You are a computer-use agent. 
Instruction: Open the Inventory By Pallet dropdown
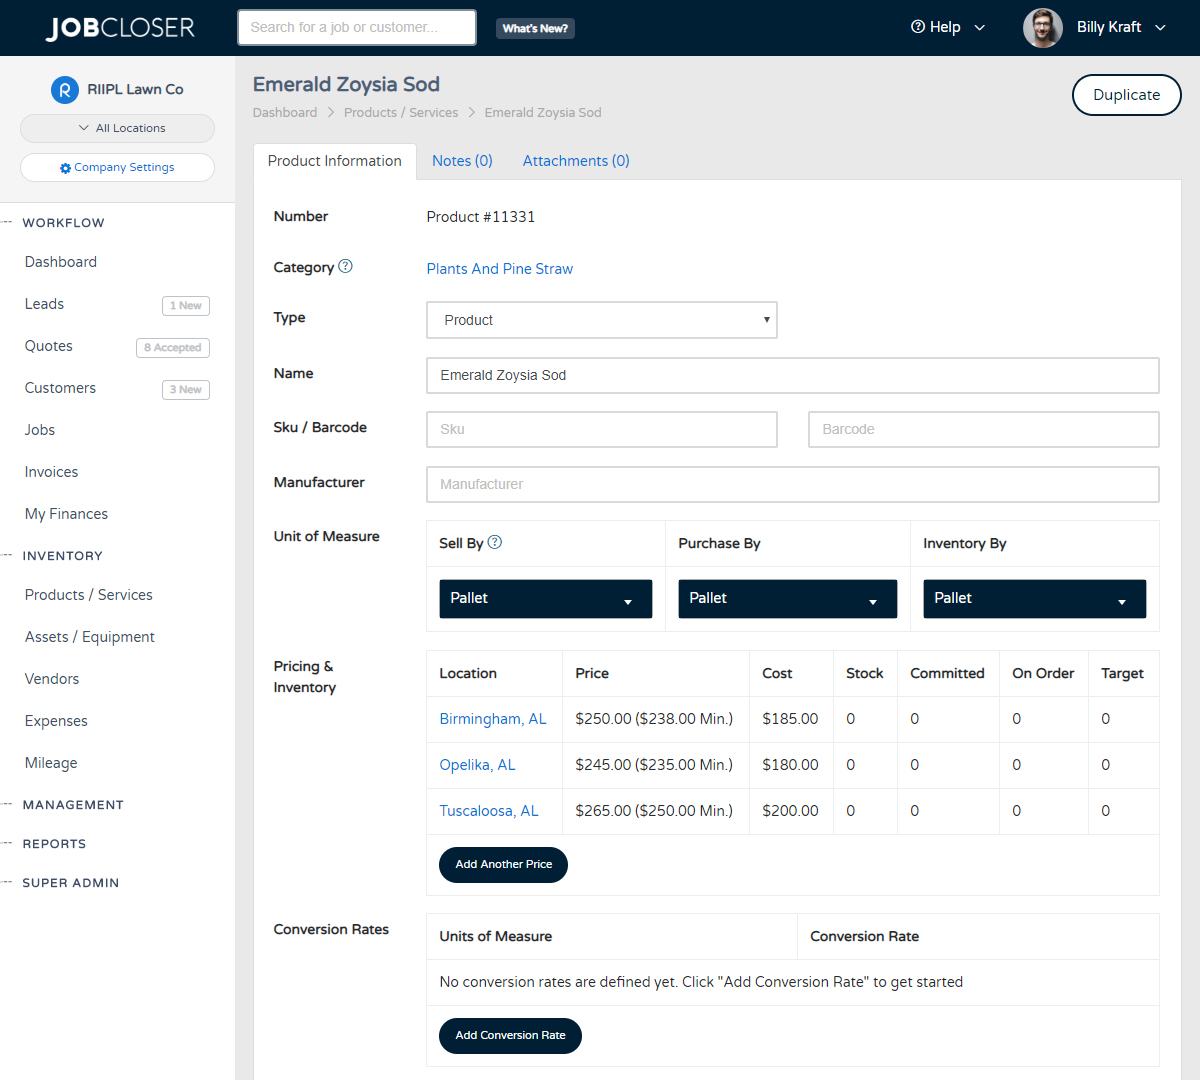point(1034,599)
